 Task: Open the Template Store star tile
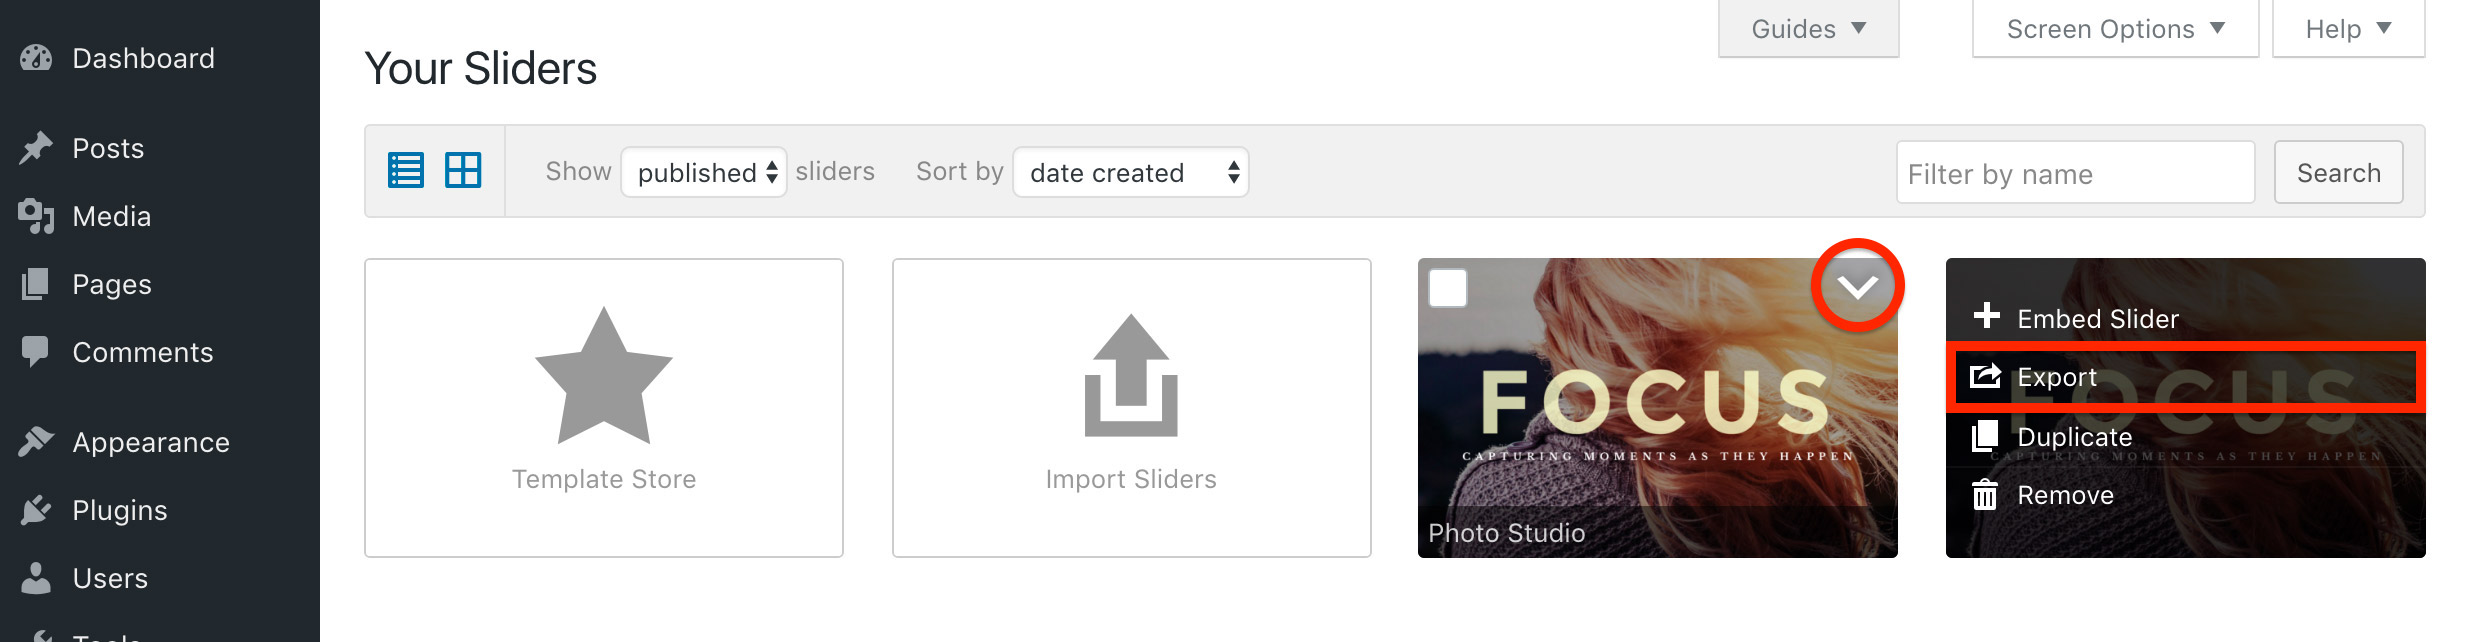coord(604,408)
